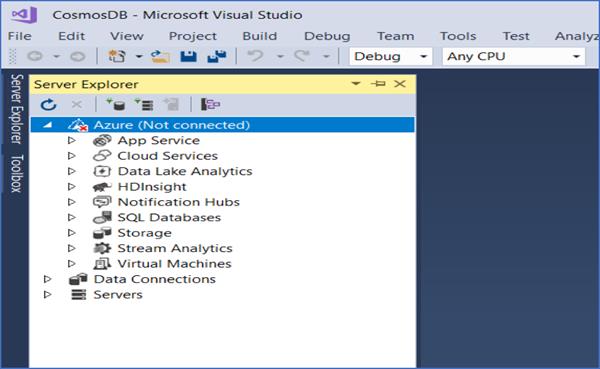Open the Debug menu

point(327,36)
